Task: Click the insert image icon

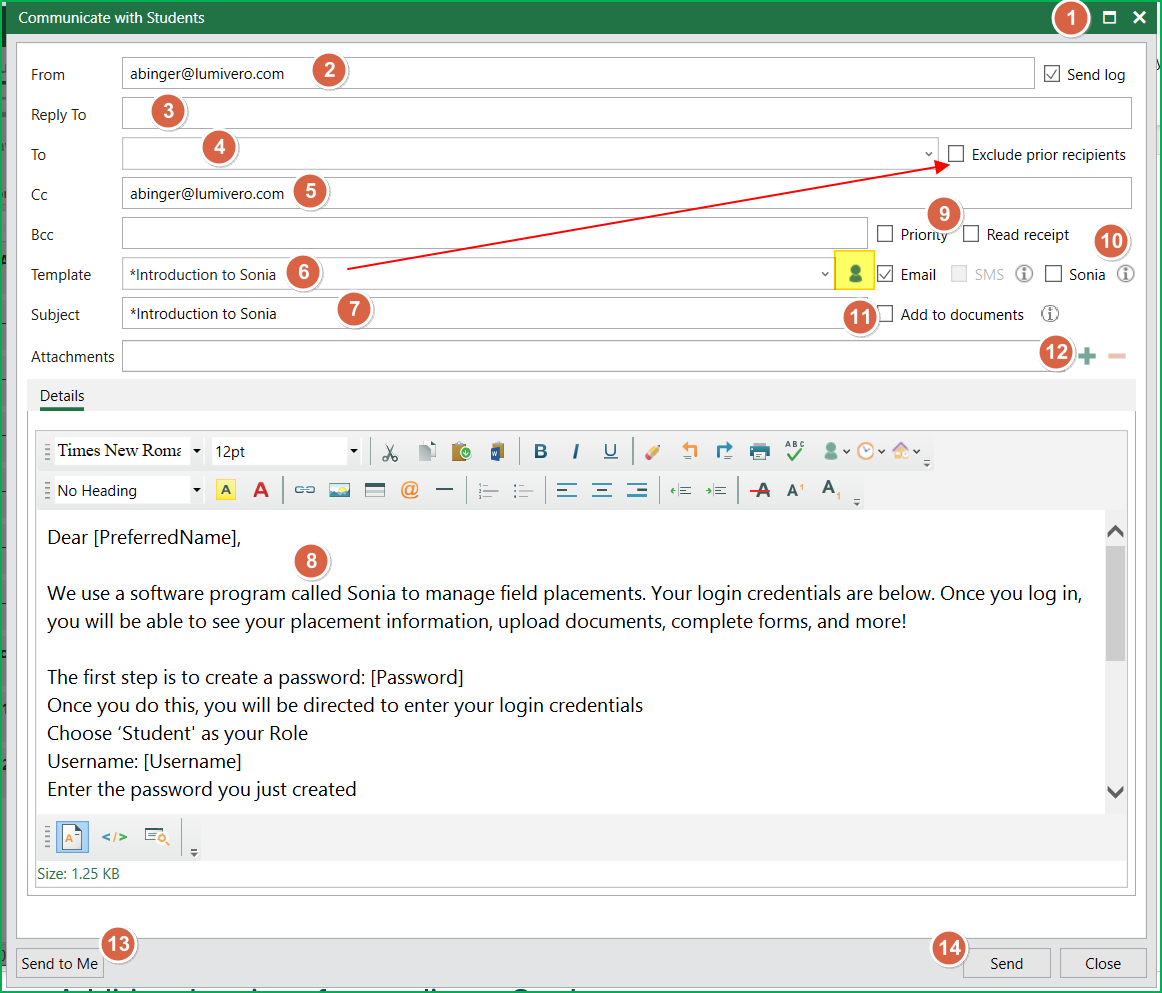Action: (339, 490)
